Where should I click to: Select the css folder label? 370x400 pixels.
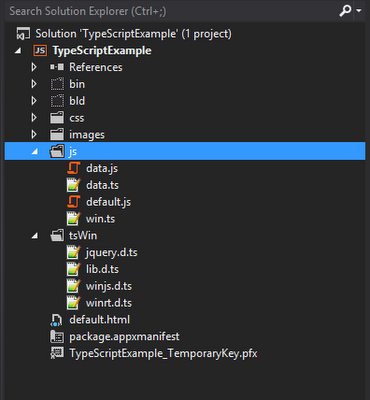(77, 118)
